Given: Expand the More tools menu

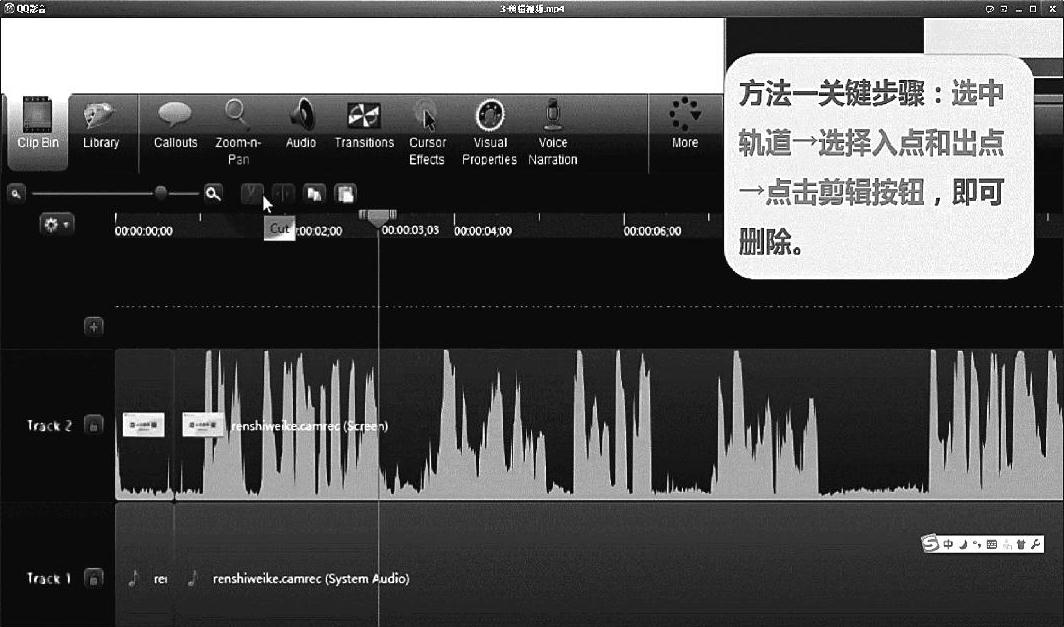Looking at the screenshot, I should 685,125.
